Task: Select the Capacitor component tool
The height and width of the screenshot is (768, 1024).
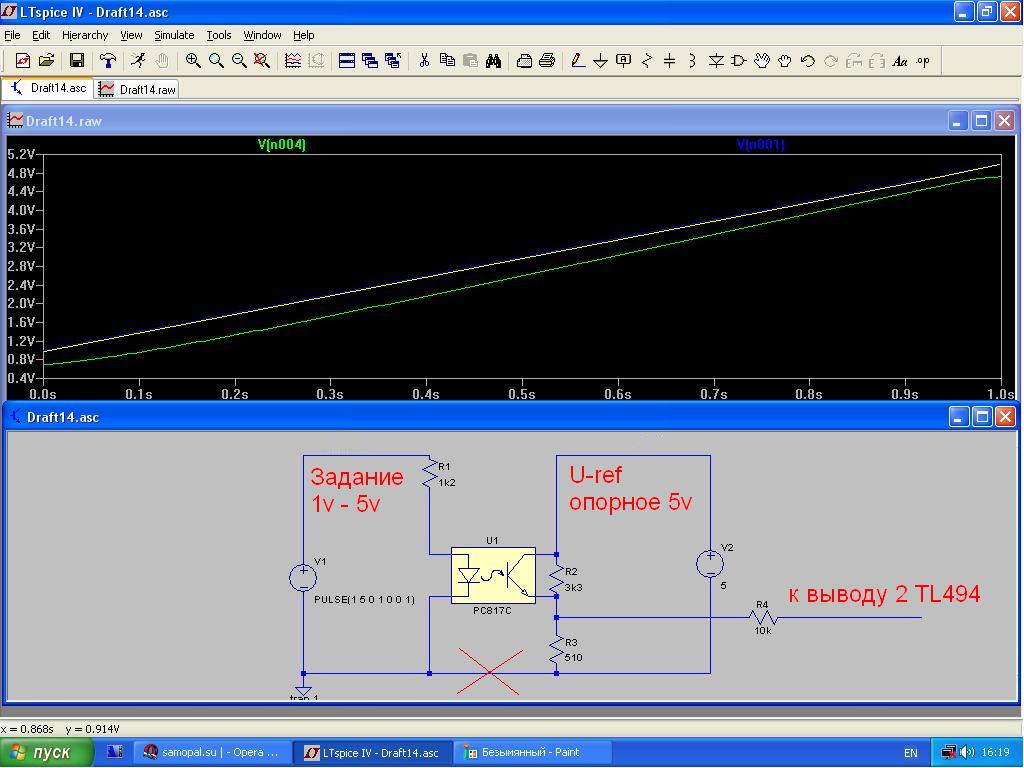Action: [x=669, y=61]
